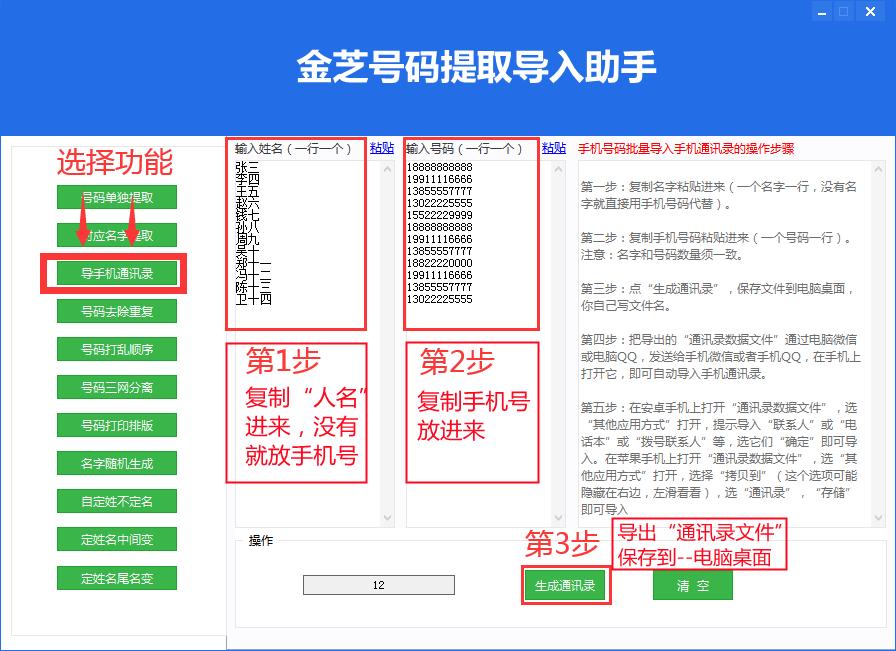Select 号码打乱顺序 to shuffle numbers
Image resolution: width=896 pixels, height=651 pixels.
(116, 349)
